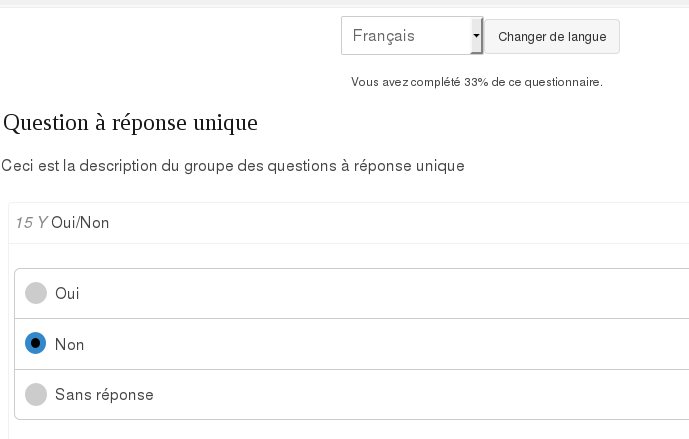This screenshot has width=689, height=439.
Task: Open the Français language dropdown
Action: pos(411,36)
